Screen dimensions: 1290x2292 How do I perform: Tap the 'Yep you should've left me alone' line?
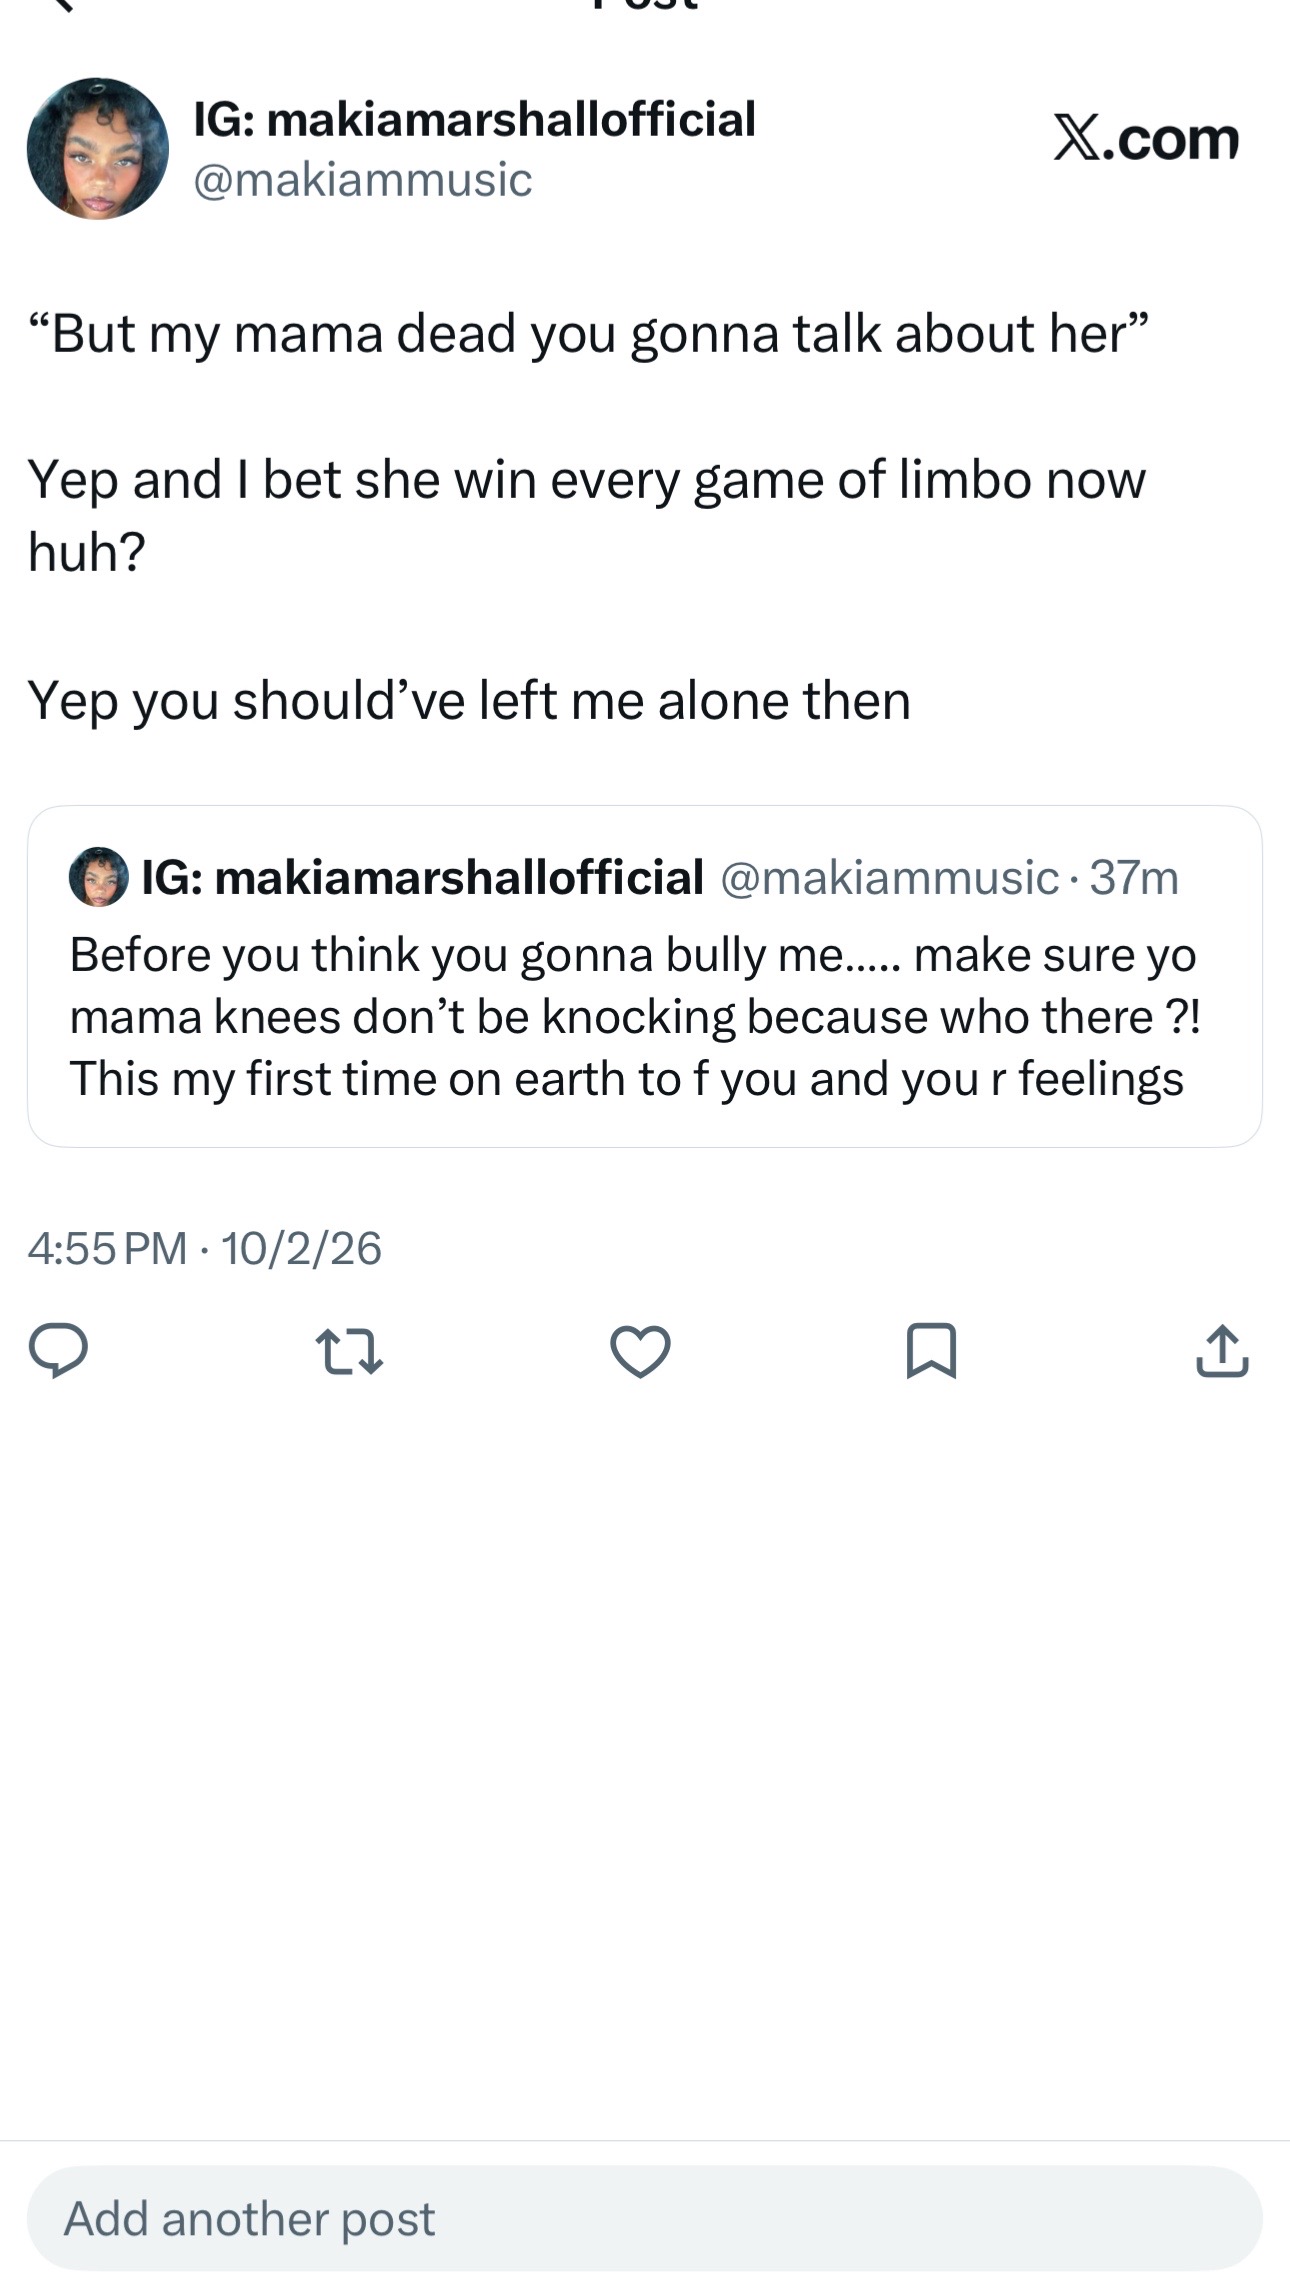click(x=469, y=700)
